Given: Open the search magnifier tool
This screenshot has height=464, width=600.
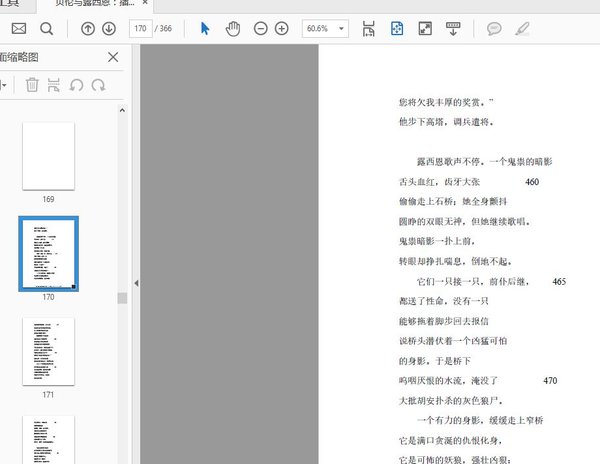Looking at the screenshot, I should click(x=47, y=28).
